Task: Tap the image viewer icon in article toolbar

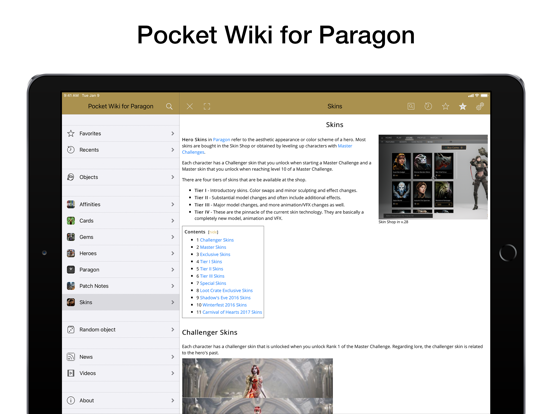Action: tap(411, 106)
